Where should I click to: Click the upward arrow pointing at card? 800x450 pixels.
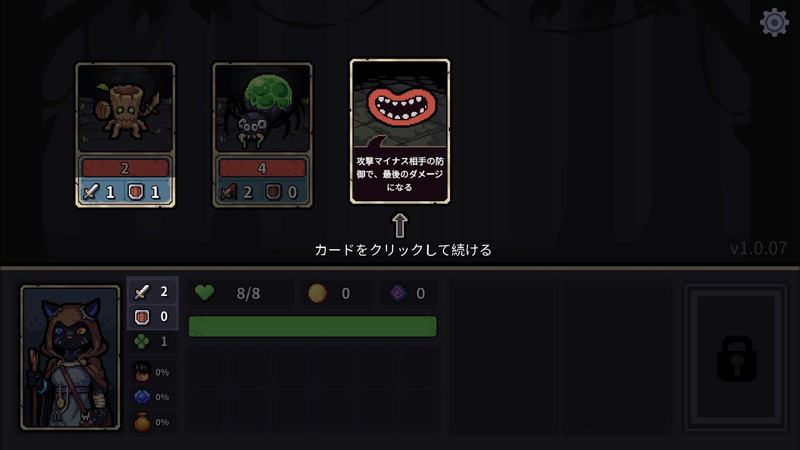(399, 225)
